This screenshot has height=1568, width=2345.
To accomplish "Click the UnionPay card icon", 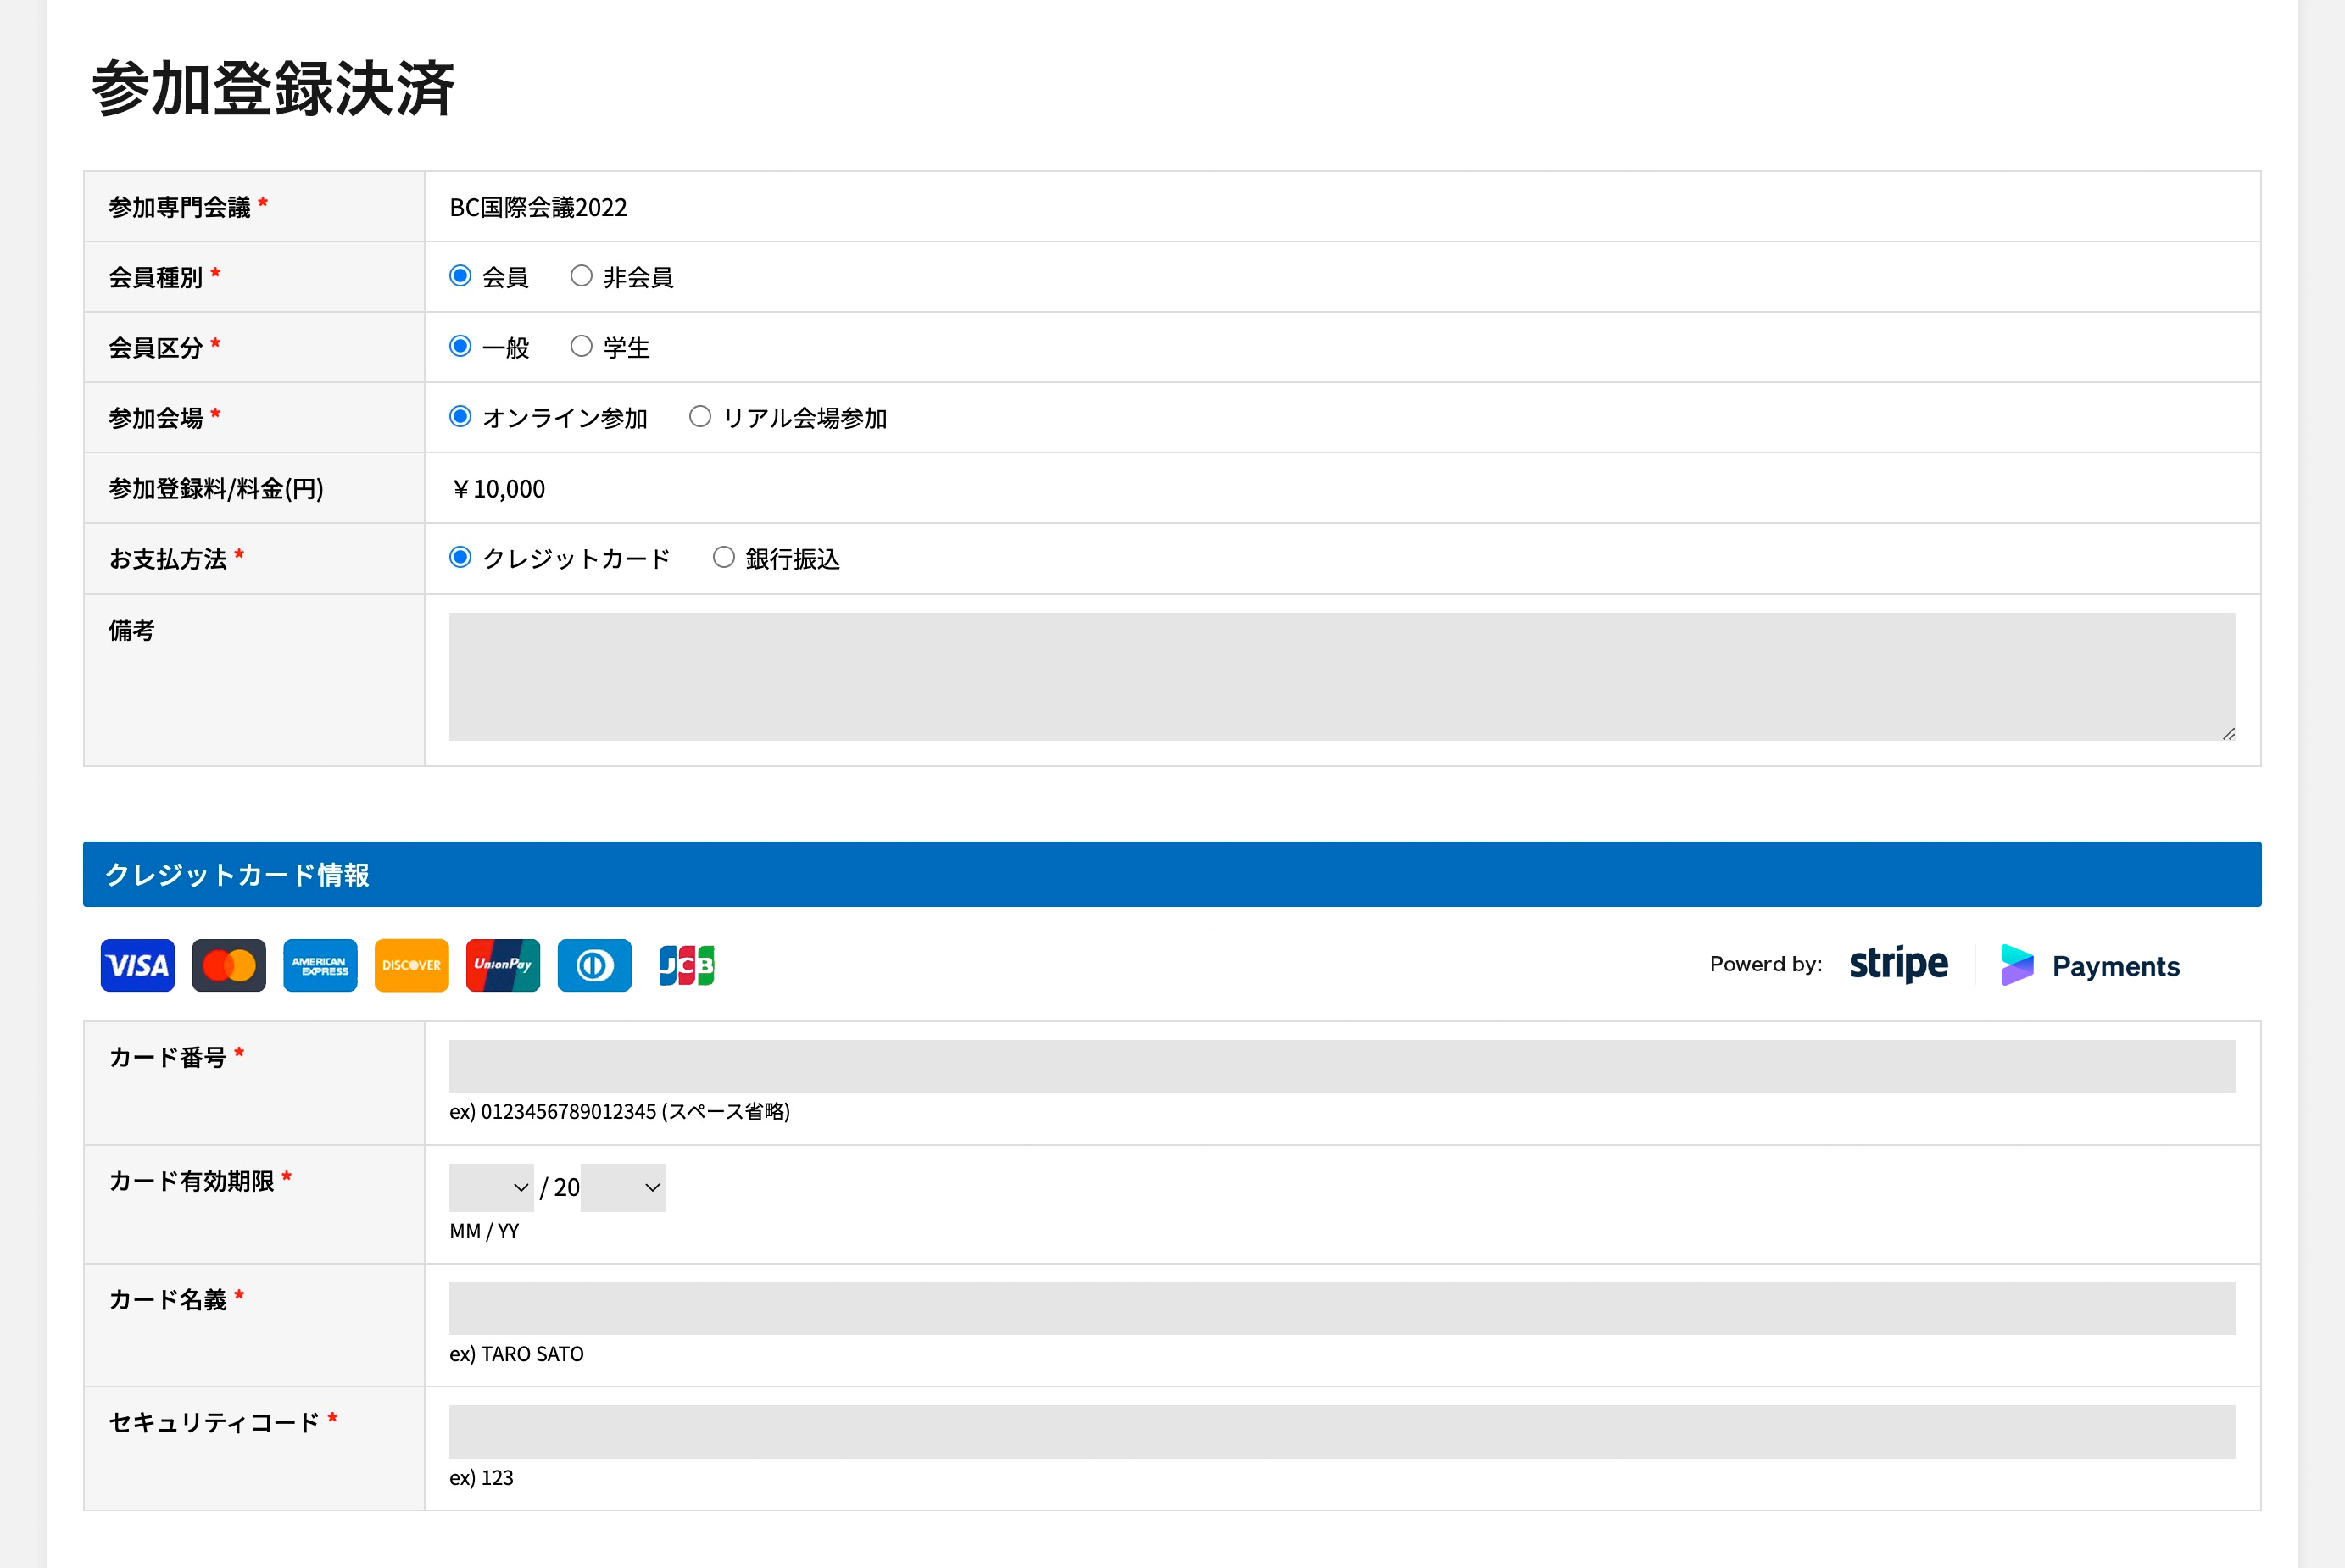I will coord(503,965).
